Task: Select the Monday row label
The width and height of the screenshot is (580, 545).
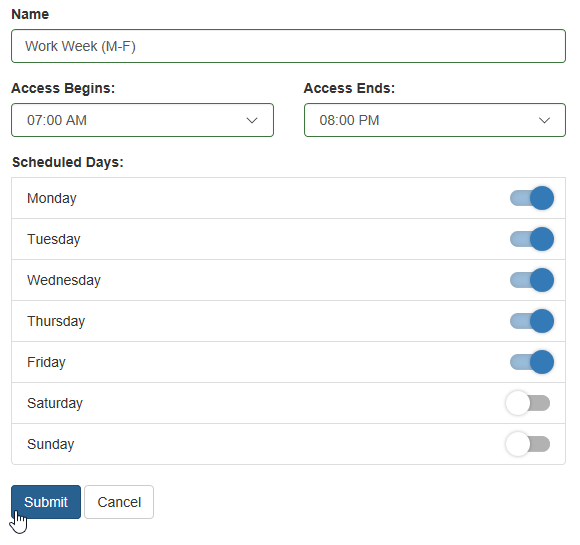Action: click(52, 198)
